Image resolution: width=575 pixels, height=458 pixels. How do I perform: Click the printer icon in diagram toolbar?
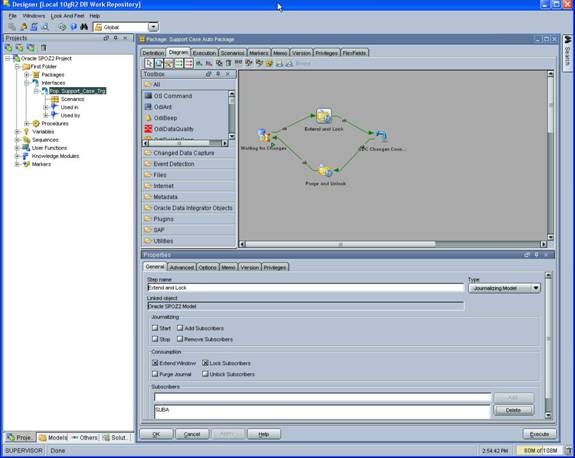[289, 63]
